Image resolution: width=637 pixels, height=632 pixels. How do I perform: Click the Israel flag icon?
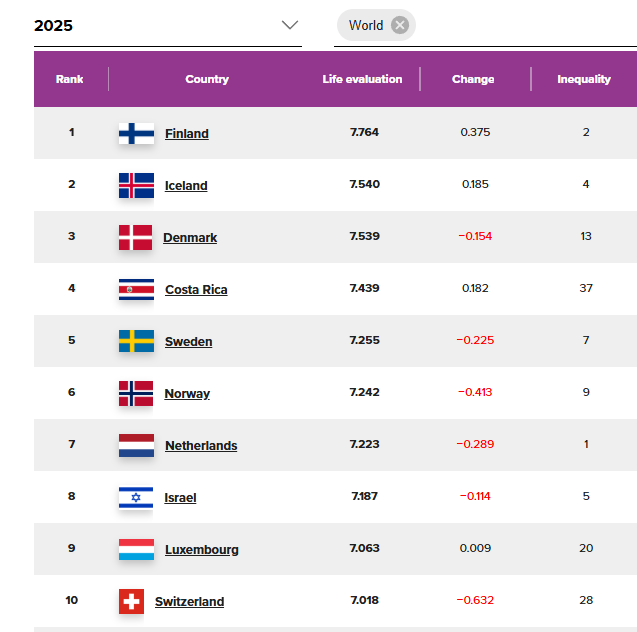click(x=136, y=497)
